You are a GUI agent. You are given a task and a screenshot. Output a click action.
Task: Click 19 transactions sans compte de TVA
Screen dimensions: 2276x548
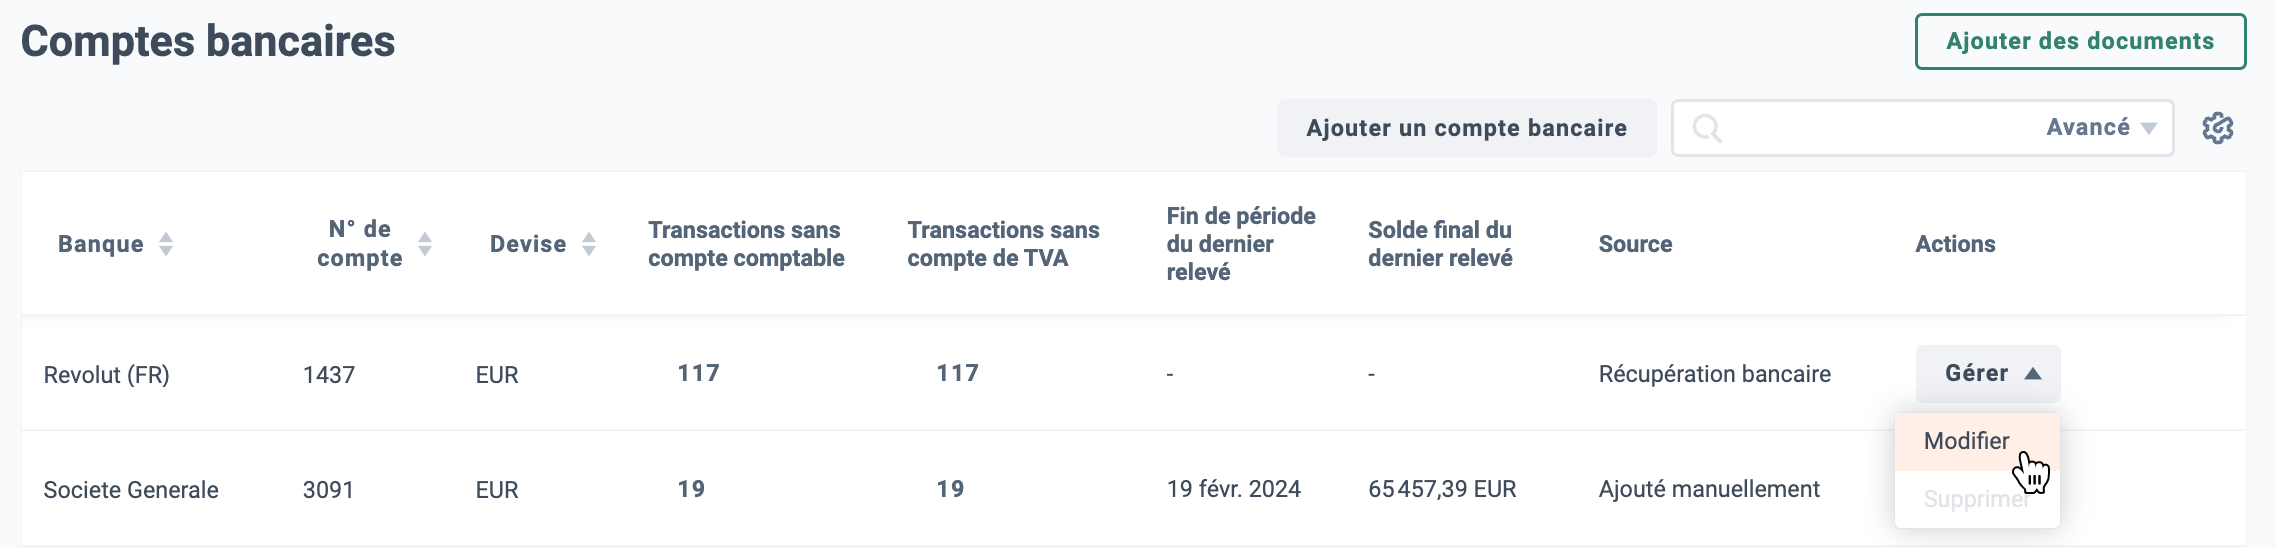click(x=950, y=489)
